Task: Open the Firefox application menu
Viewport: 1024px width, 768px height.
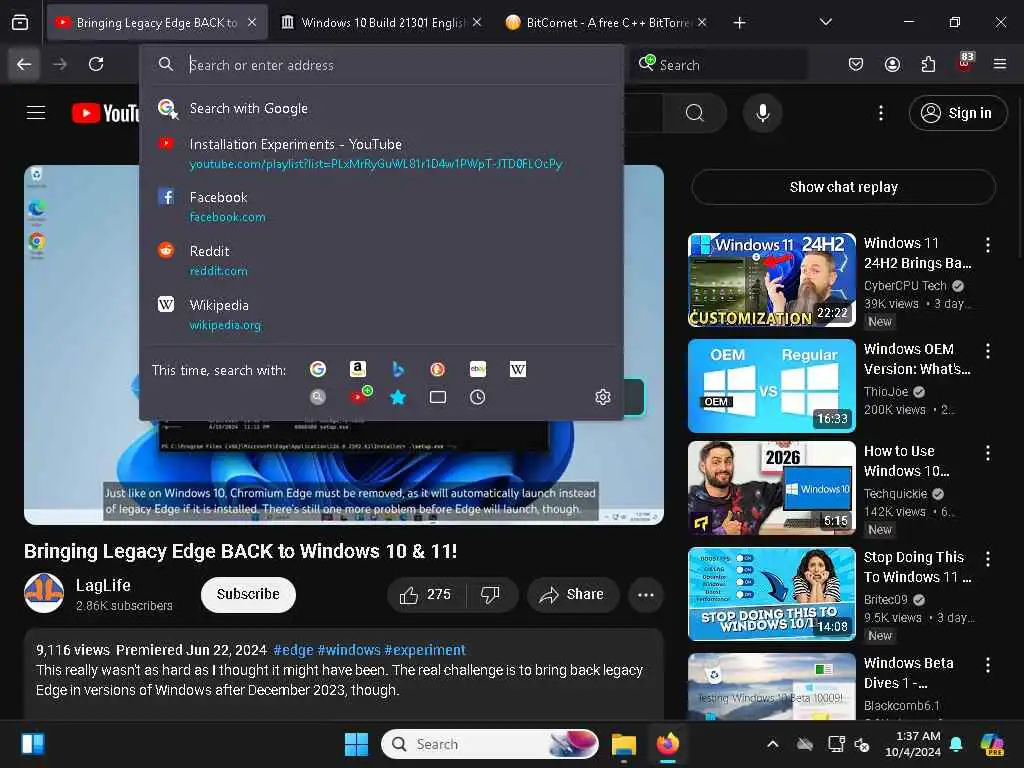Action: 1000,64
